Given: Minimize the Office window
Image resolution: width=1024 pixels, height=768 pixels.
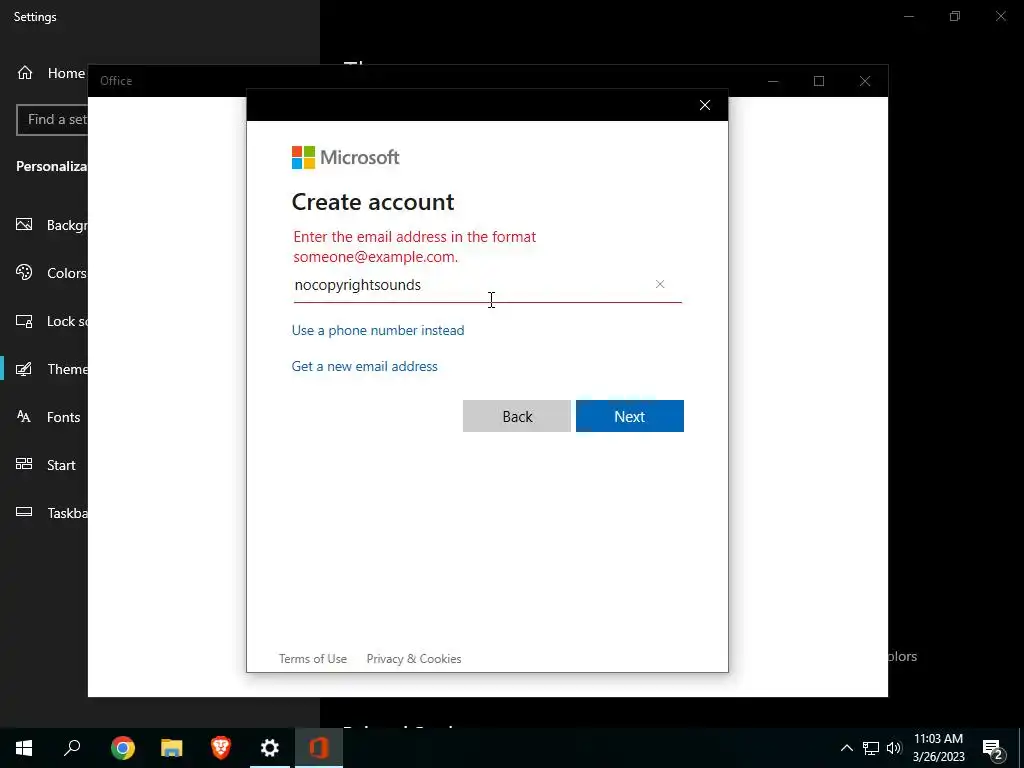Looking at the screenshot, I should point(773,81).
